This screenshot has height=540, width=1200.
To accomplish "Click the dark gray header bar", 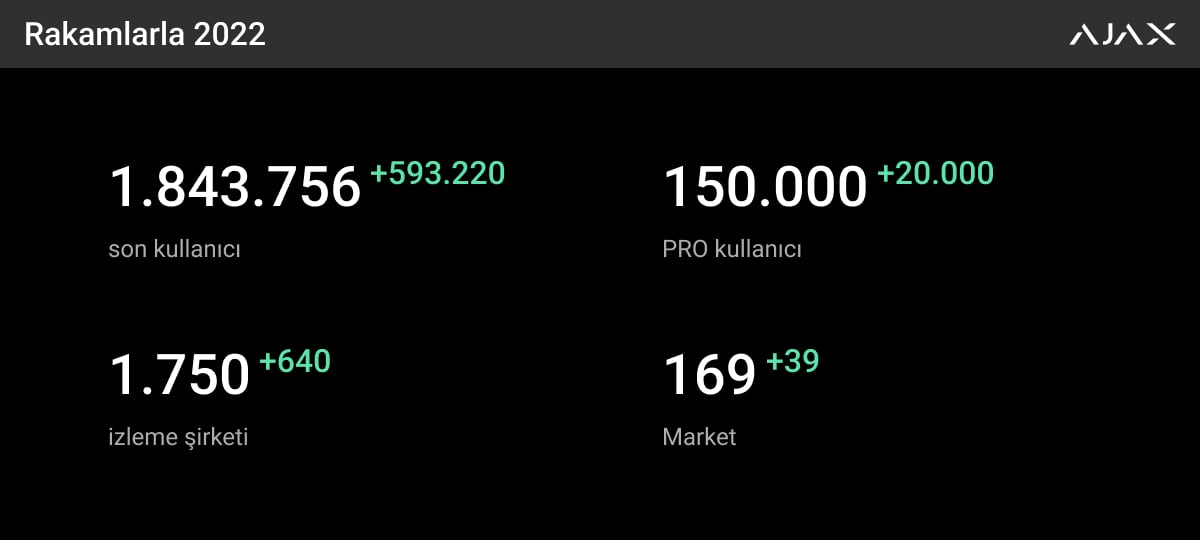I will pos(600,34).
